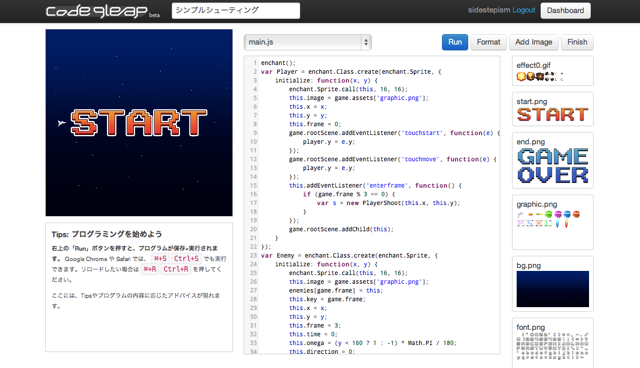The image size is (640, 368).
Task: Select the graphic.png sprite sheet thumbnail
Action: click(553, 222)
